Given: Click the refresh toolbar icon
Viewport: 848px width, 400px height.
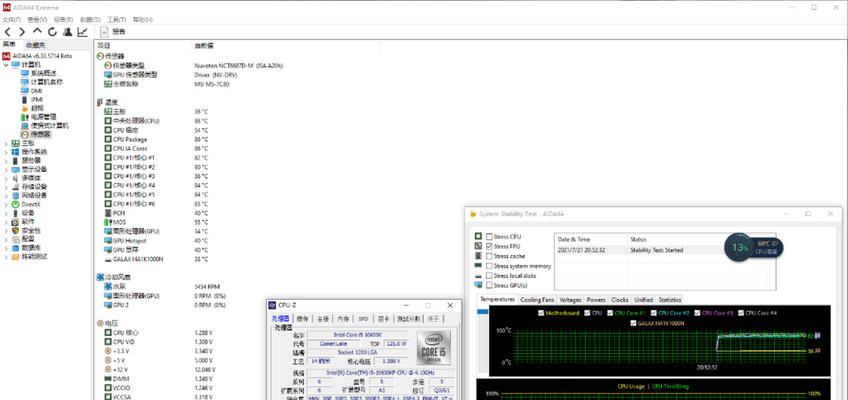Looking at the screenshot, I should tap(52, 32).
